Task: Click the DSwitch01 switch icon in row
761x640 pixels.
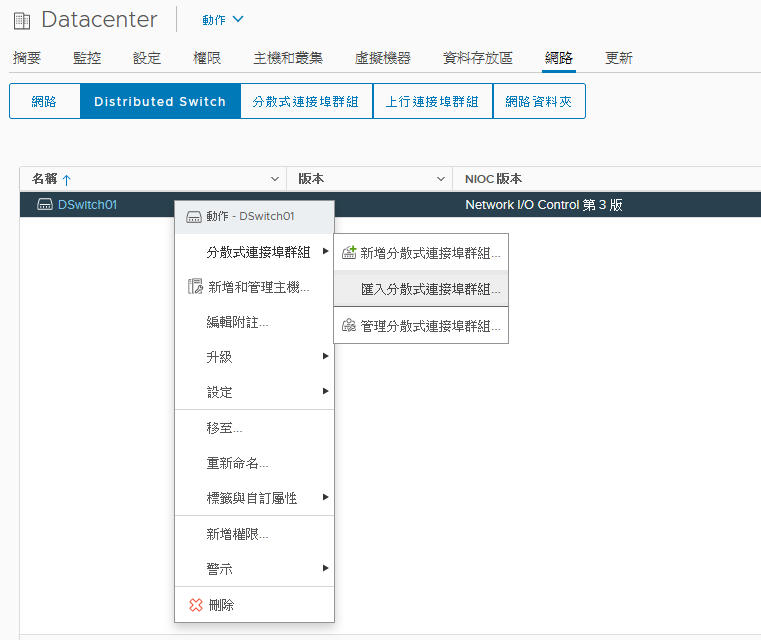Action: [45, 204]
